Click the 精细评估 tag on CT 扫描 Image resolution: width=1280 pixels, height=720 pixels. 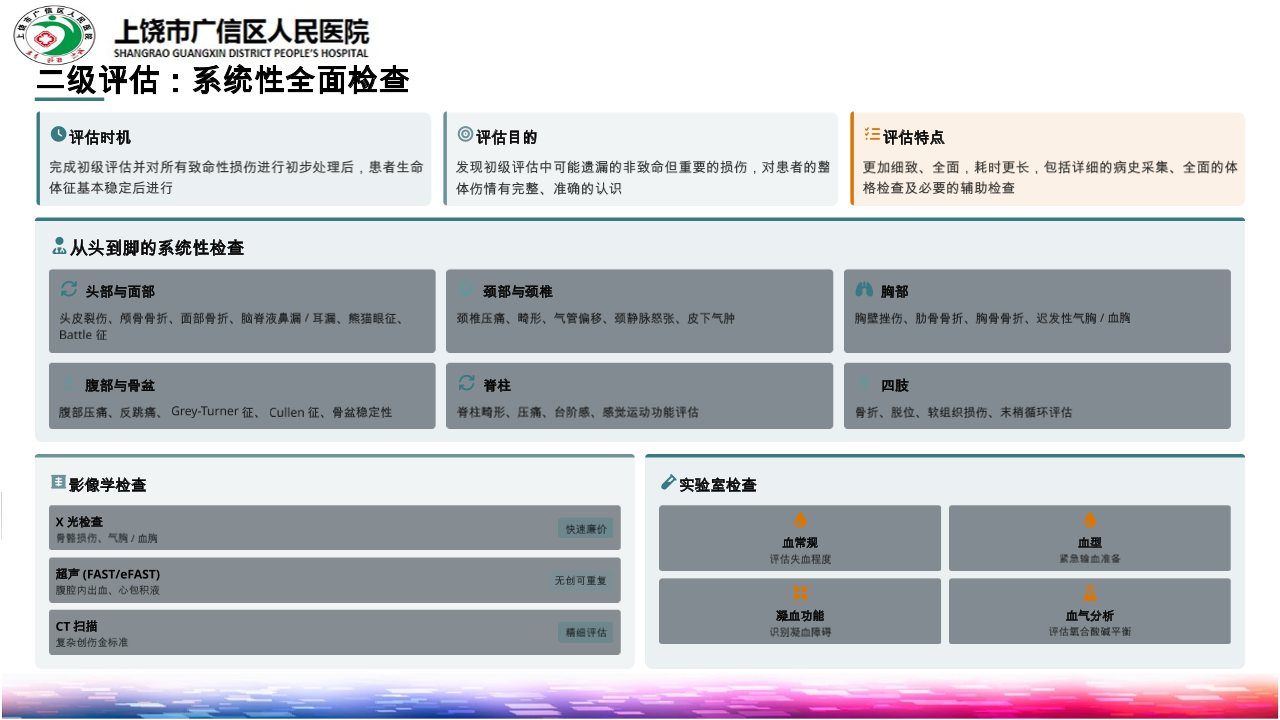click(585, 633)
